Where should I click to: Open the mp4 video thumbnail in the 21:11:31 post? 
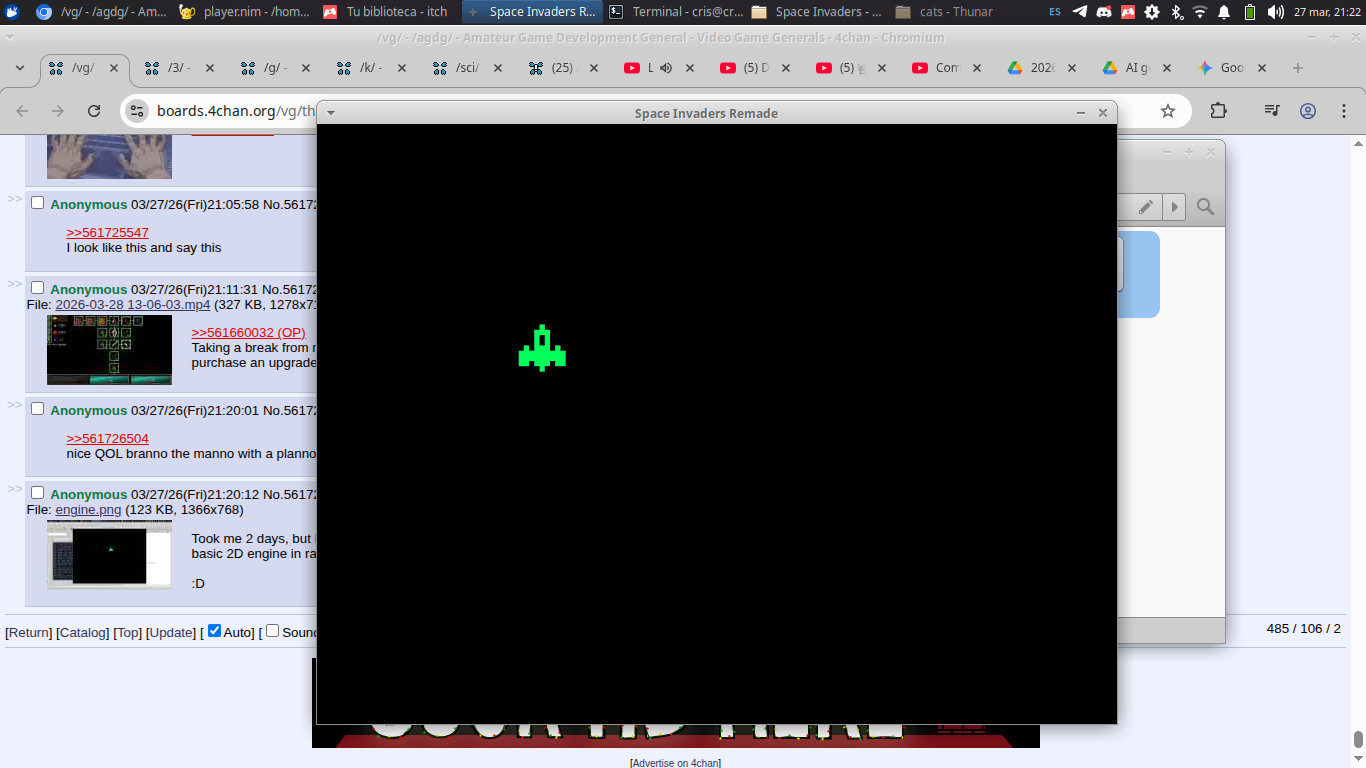pyautogui.click(x=109, y=350)
